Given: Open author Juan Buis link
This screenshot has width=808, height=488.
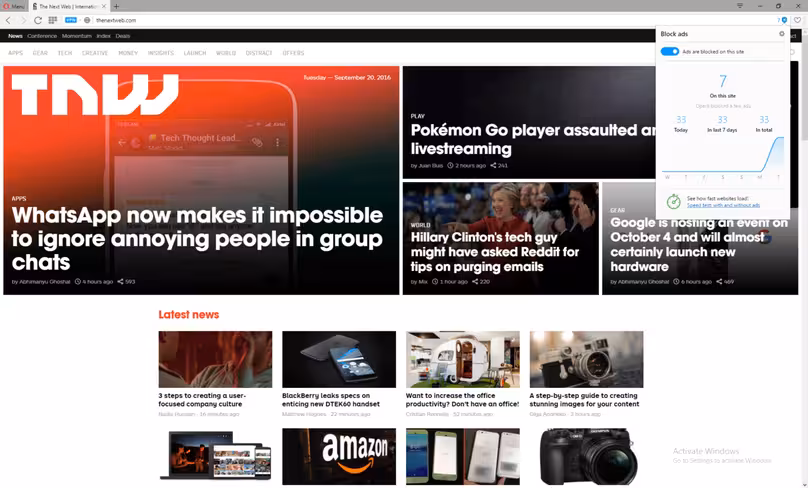Looking at the screenshot, I should 430,165.
